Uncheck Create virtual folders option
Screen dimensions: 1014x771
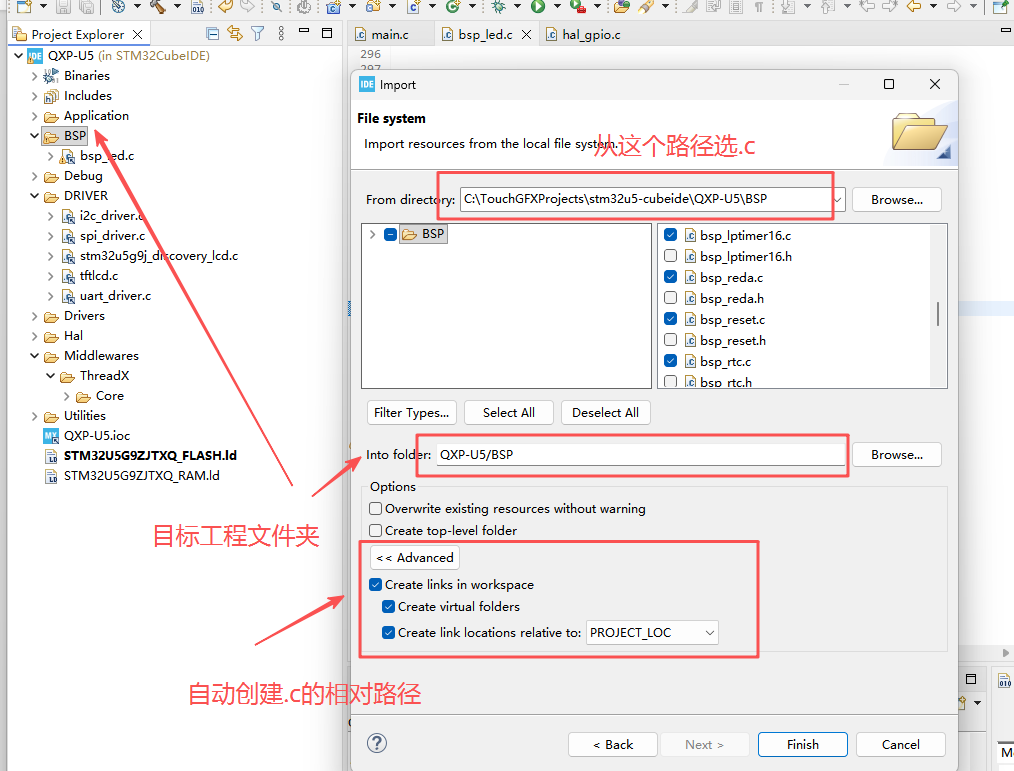pos(388,607)
